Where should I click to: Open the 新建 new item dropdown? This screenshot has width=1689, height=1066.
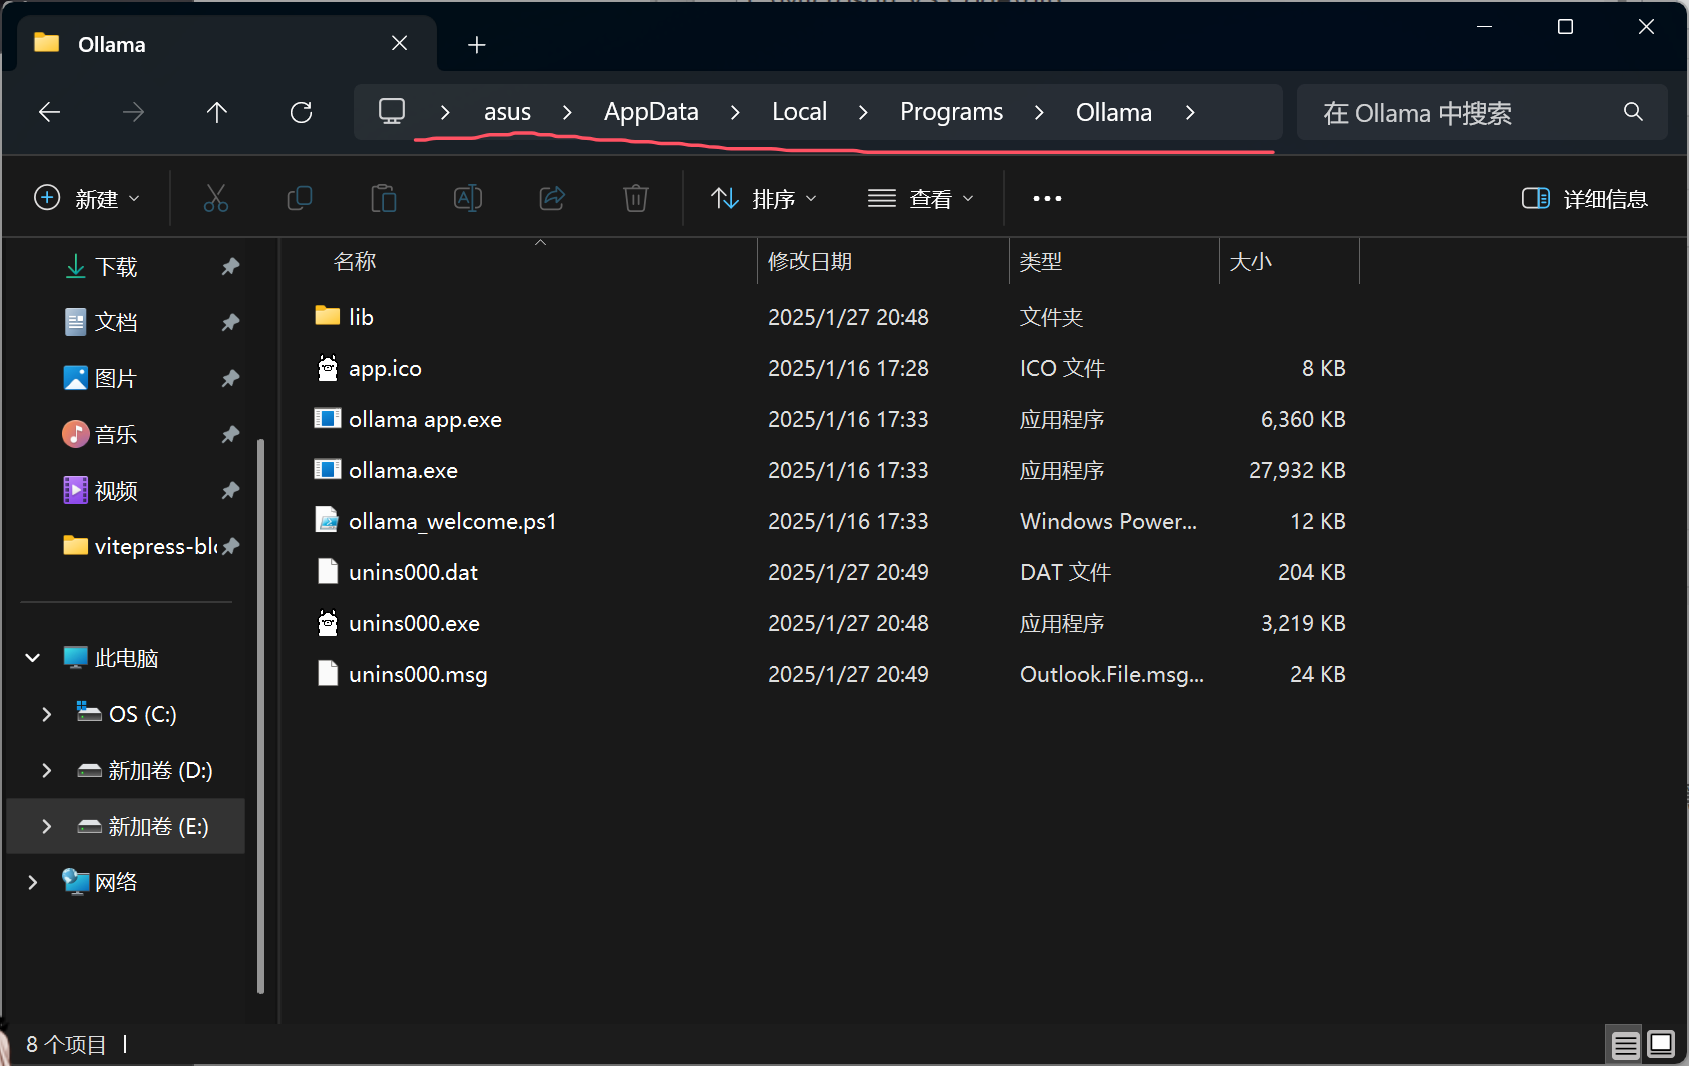[x=87, y=199]
